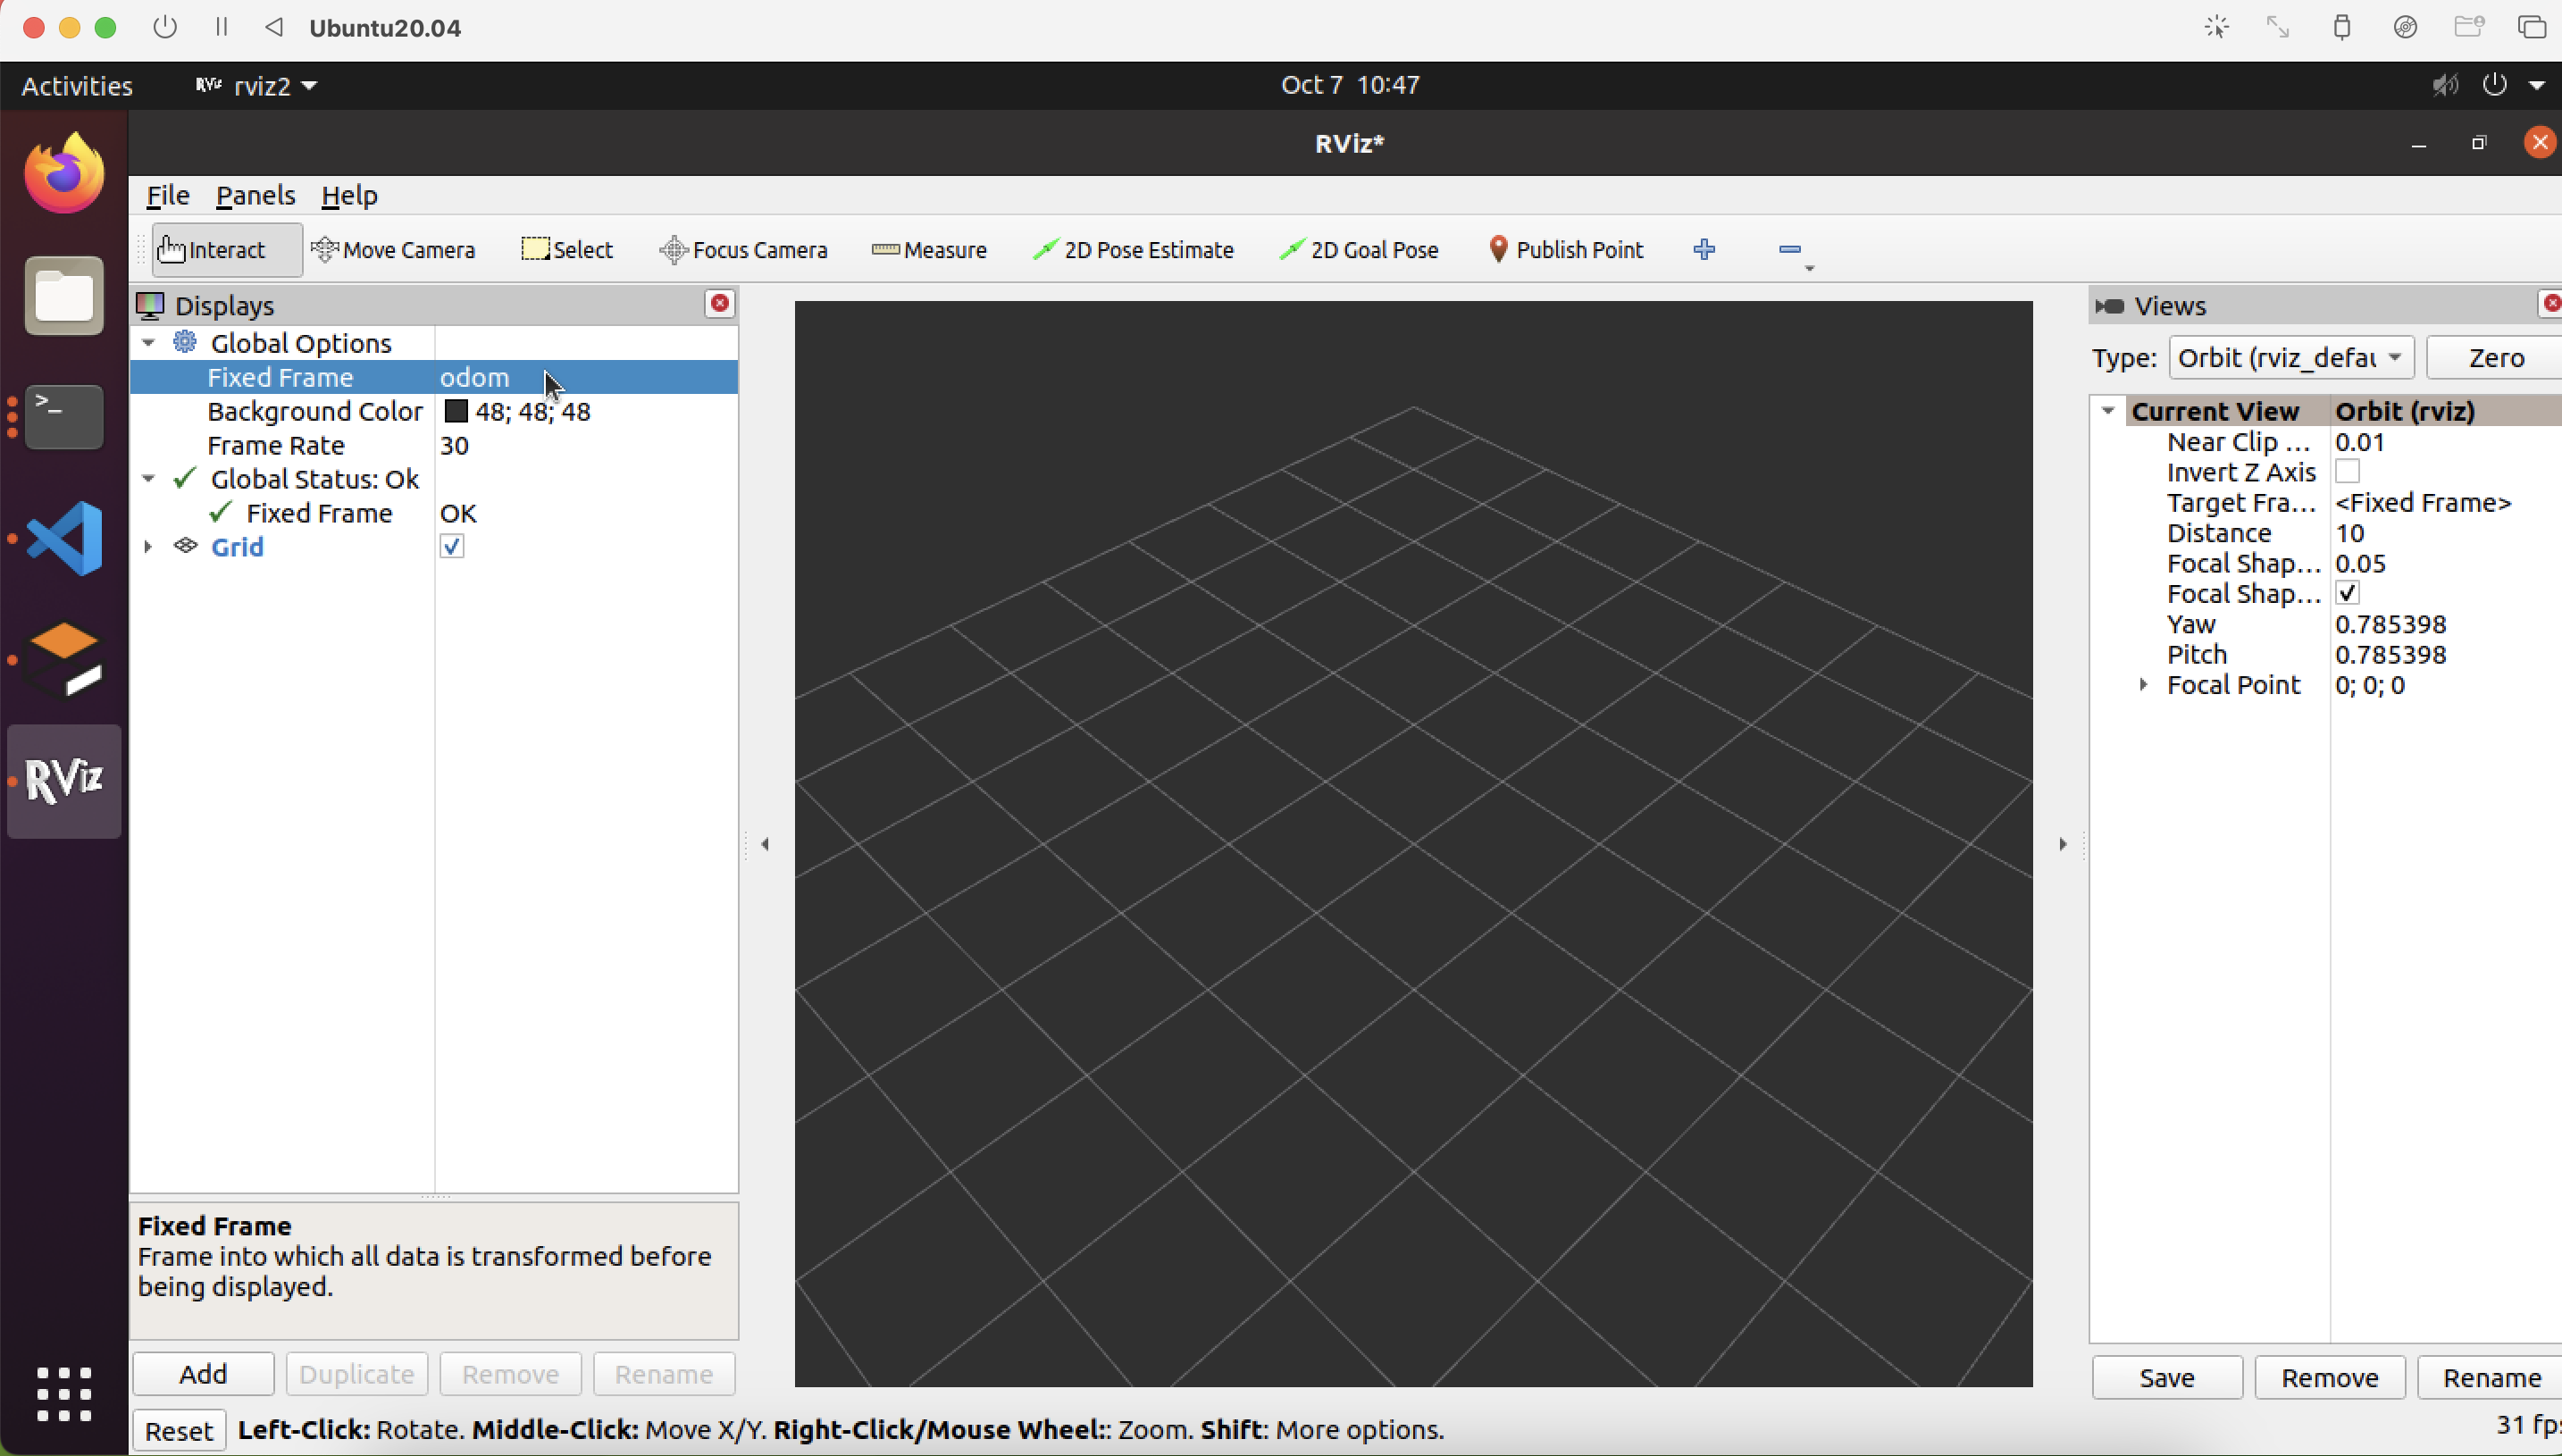Open the Panels menu

point(254,194)
